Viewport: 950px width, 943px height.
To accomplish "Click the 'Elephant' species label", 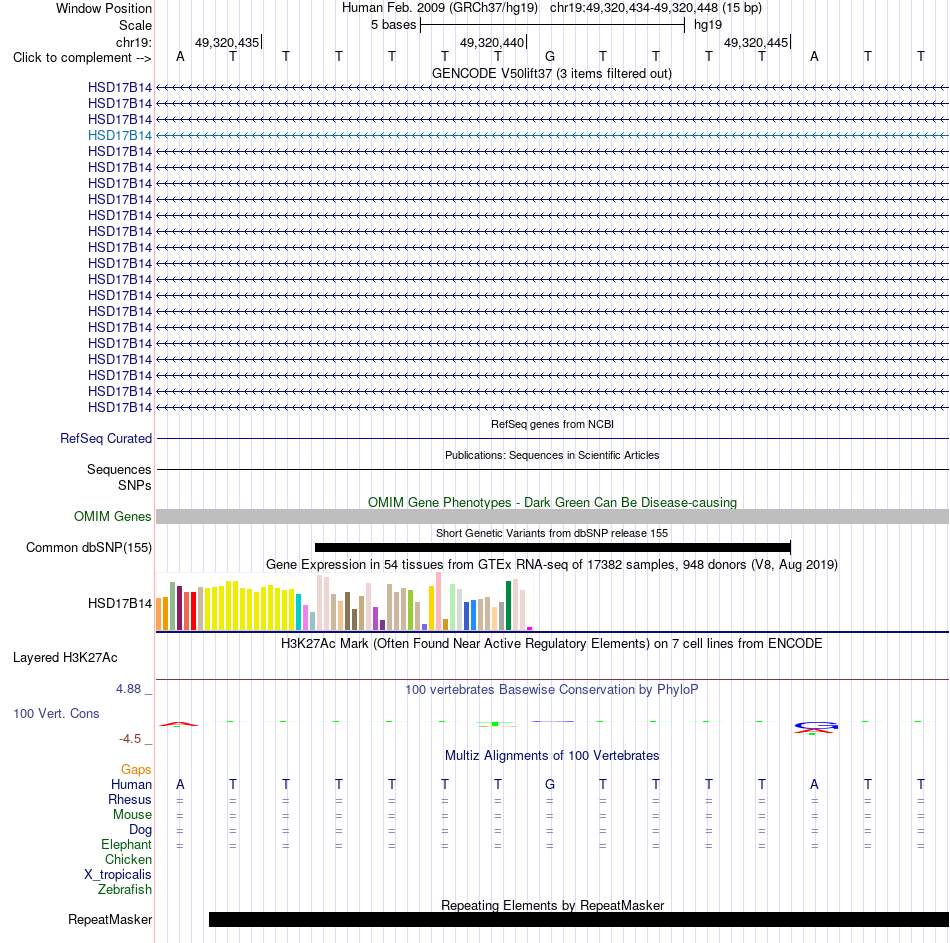I will click(126, 844).
